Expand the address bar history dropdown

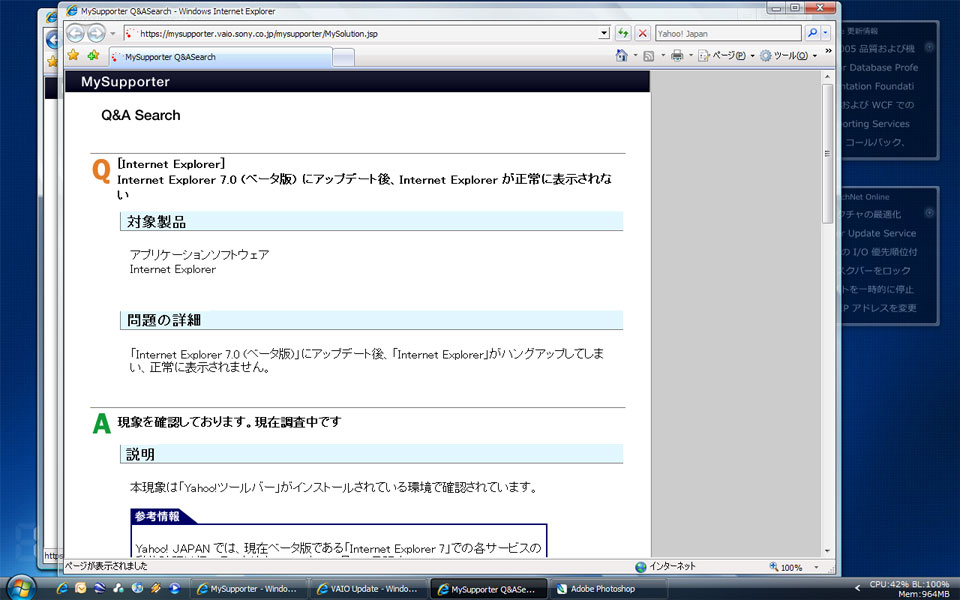[604, 34]
